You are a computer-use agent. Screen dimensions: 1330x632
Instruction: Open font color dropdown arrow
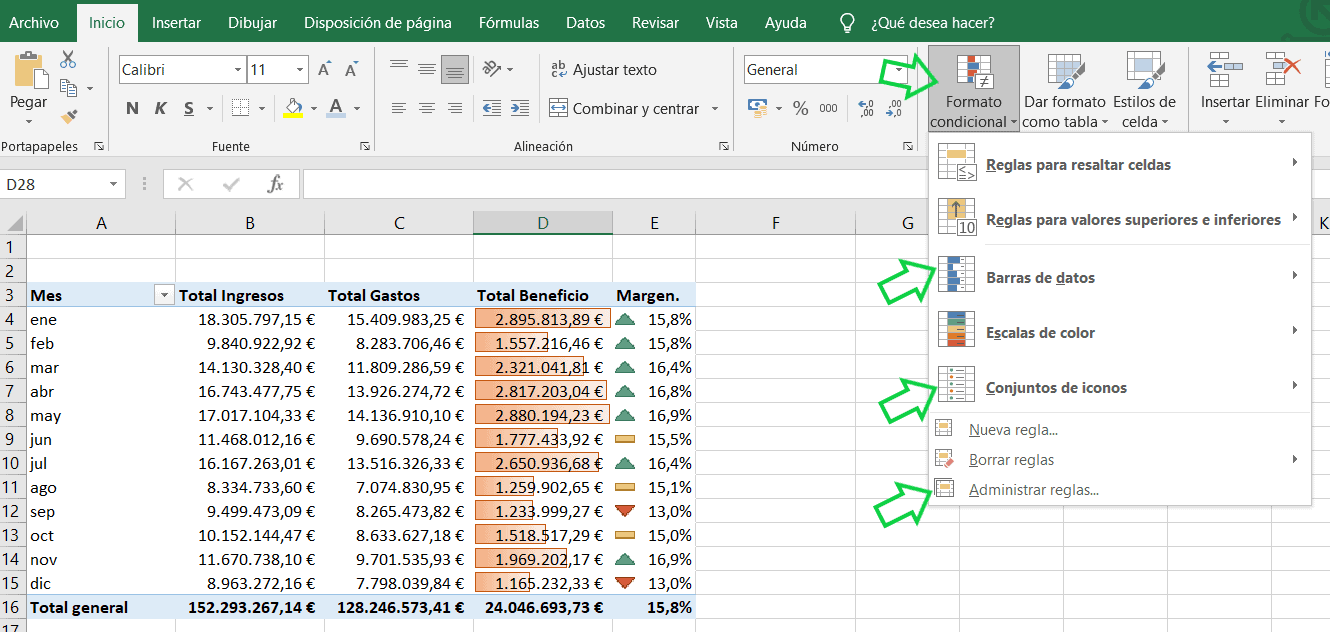(357, 108)
